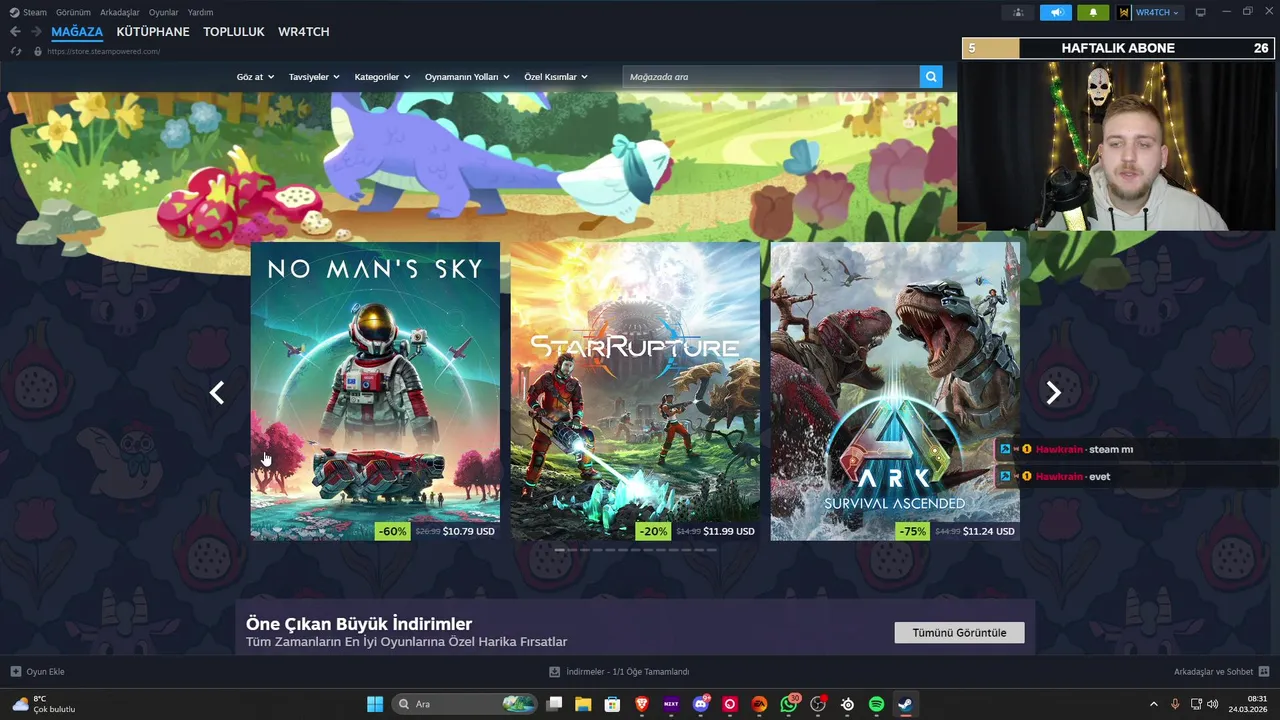Image resolution: width=1280 pixels, height=720 pixels.
Task: Open the friends icon in top bar
Action: pos(1018,12)
